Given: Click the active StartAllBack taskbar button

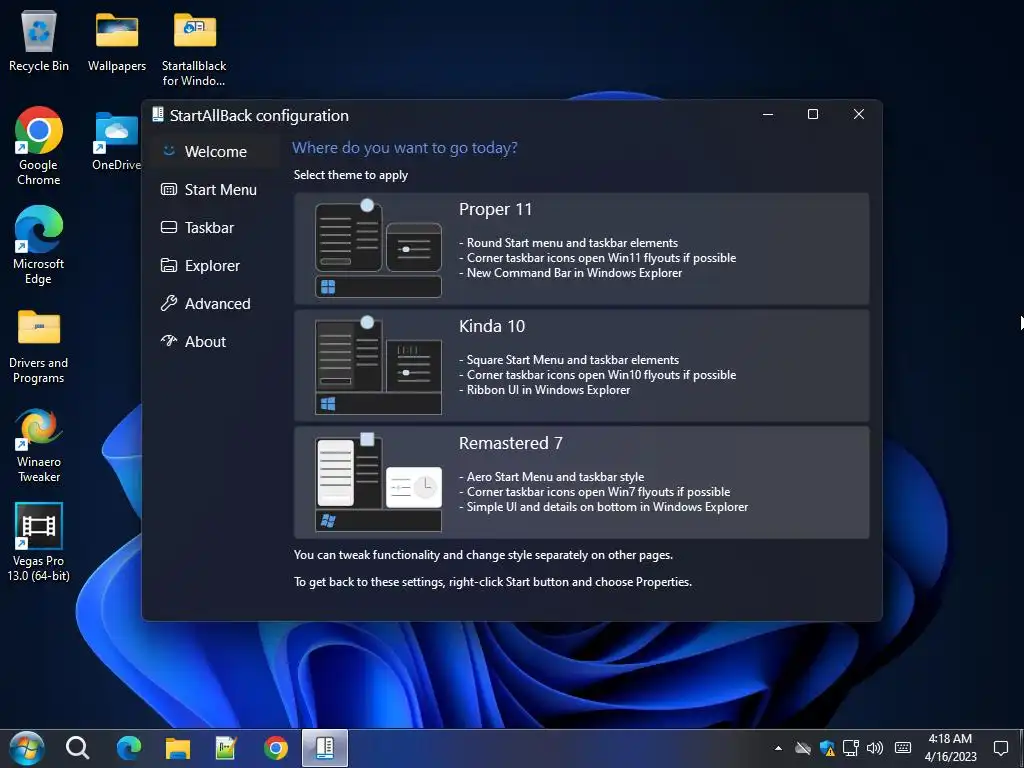Looking at the screenshot, I should (325, 748).
